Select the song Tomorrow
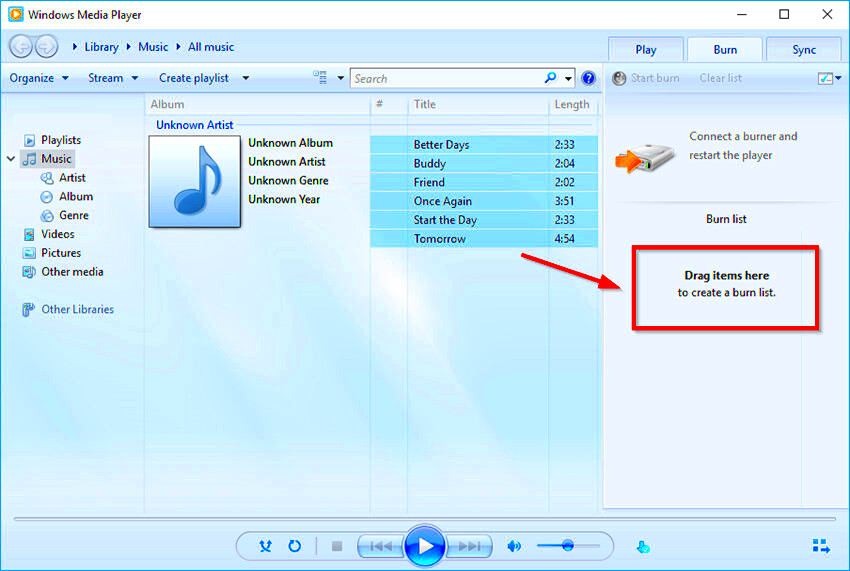 (484, 239)
